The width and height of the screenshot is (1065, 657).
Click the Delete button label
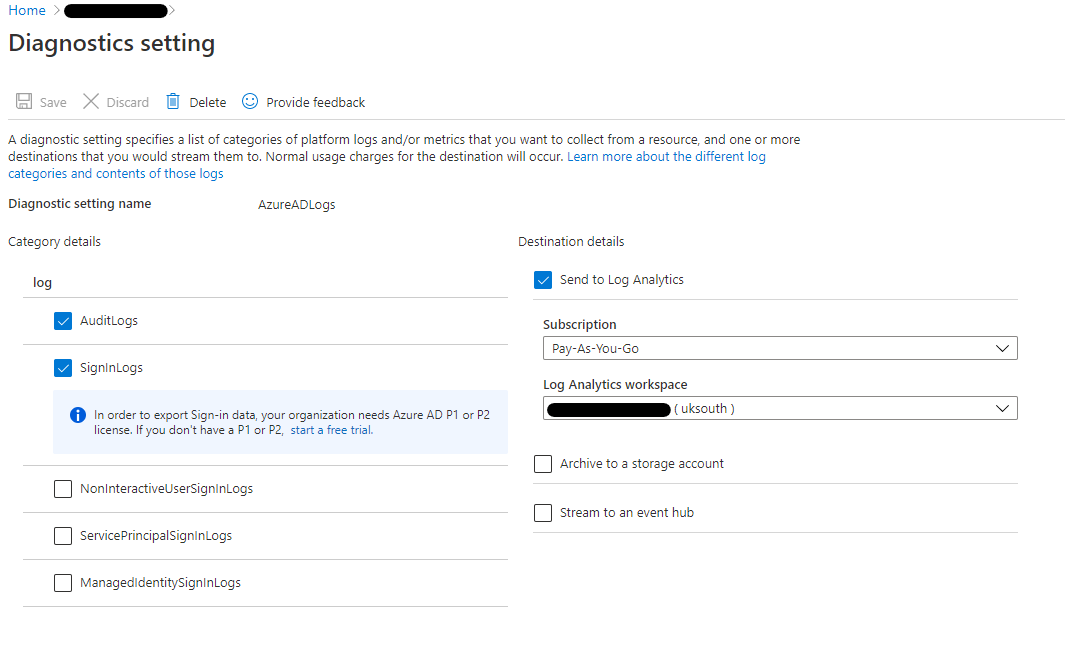(x=208, y=103)
